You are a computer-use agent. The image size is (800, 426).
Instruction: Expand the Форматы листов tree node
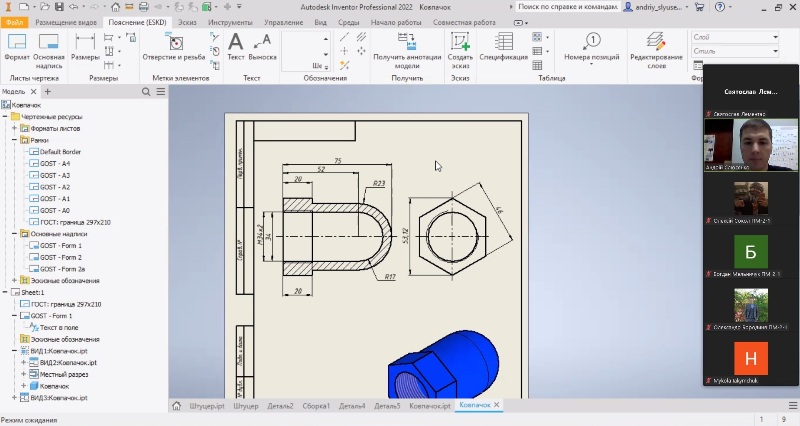click(14, 129)
